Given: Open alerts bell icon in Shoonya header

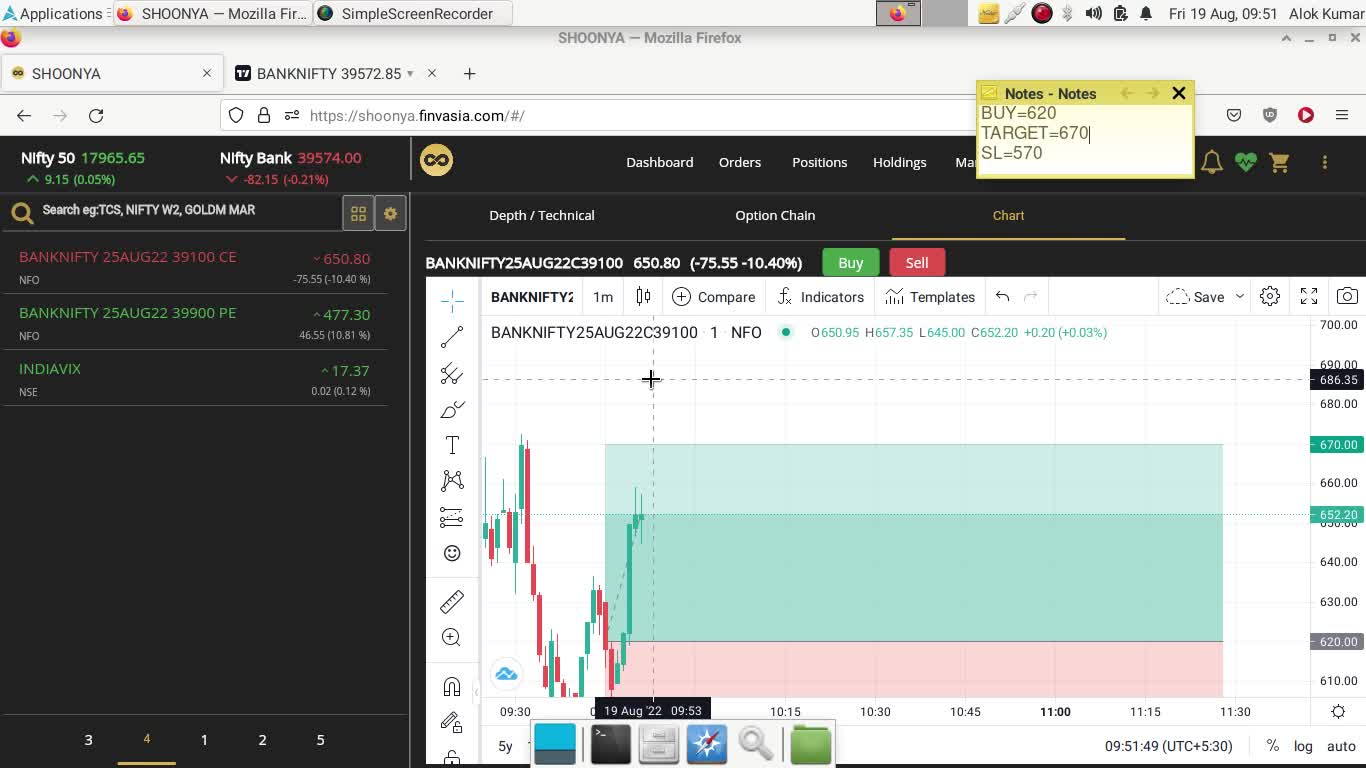Looking at the screenshot, I should pyautogui.click(x=1212, y=162).
